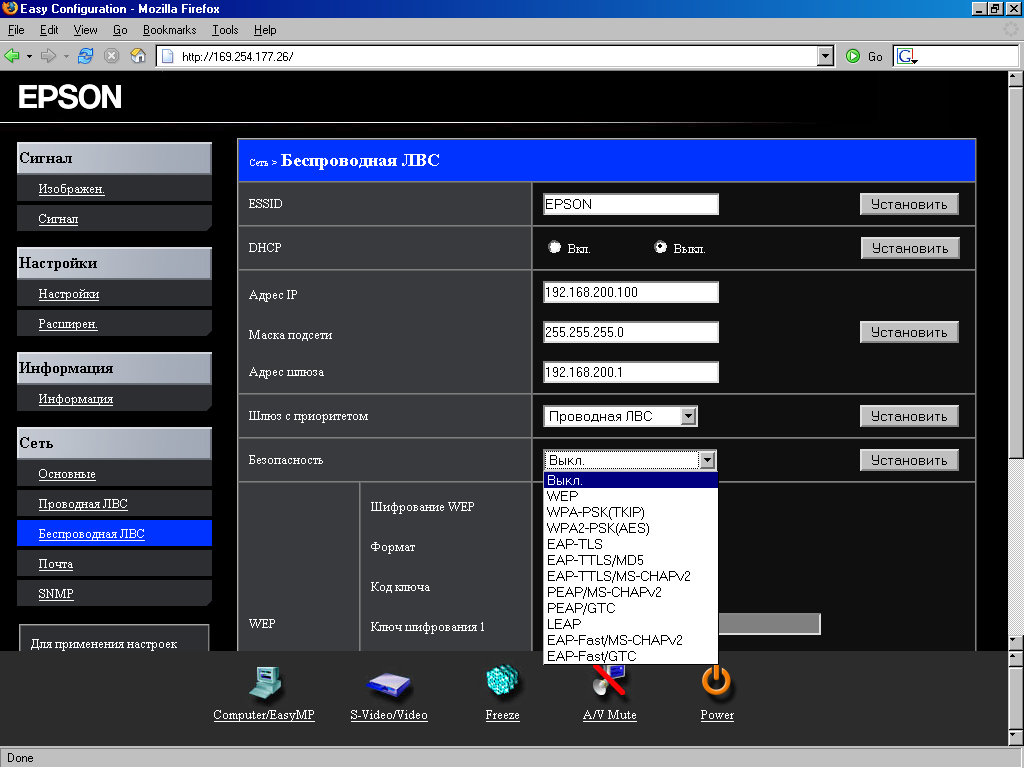Choose WEP in the security list
Viewport: 1024px width, 768px height.
[631, 496]
